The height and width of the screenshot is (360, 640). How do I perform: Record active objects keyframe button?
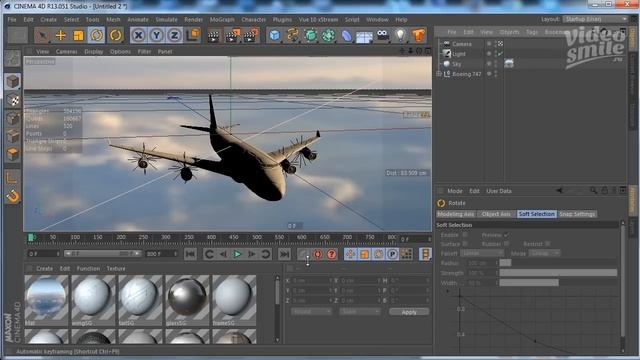303,254
